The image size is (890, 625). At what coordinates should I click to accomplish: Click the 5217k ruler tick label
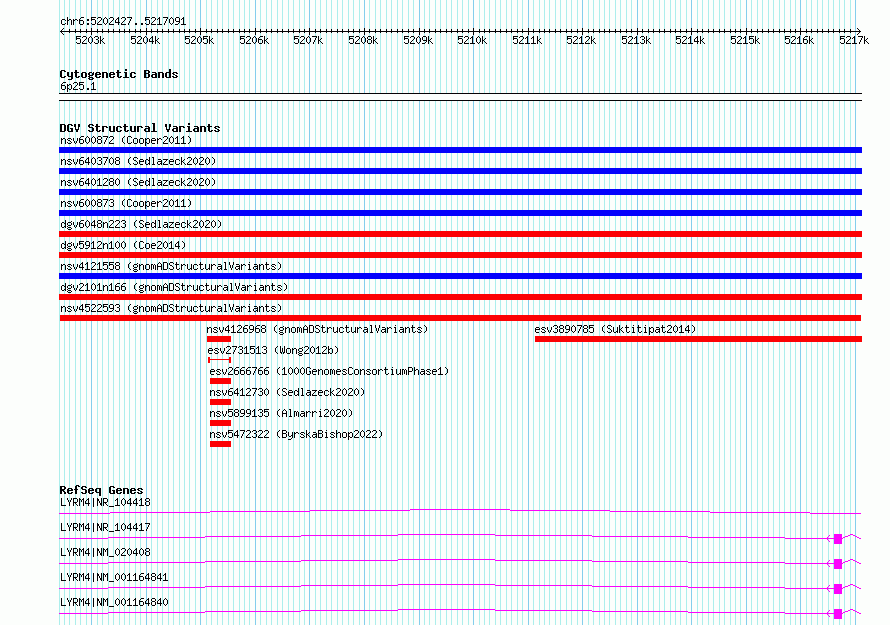pyautogui.click(x=854, y=40)
